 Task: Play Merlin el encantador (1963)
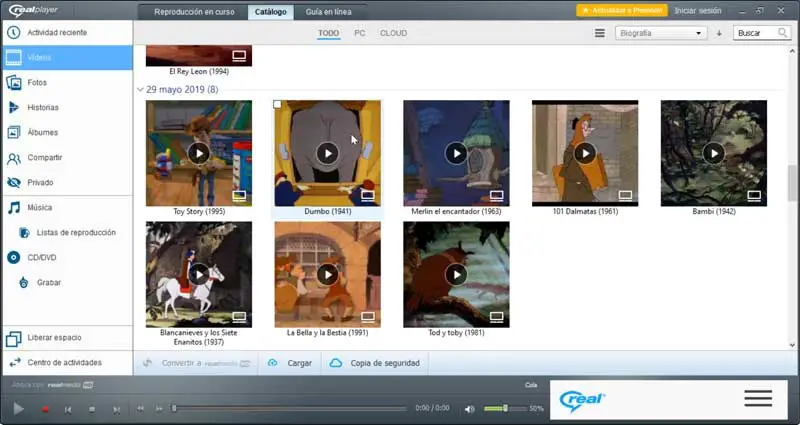tap(456, 153)
